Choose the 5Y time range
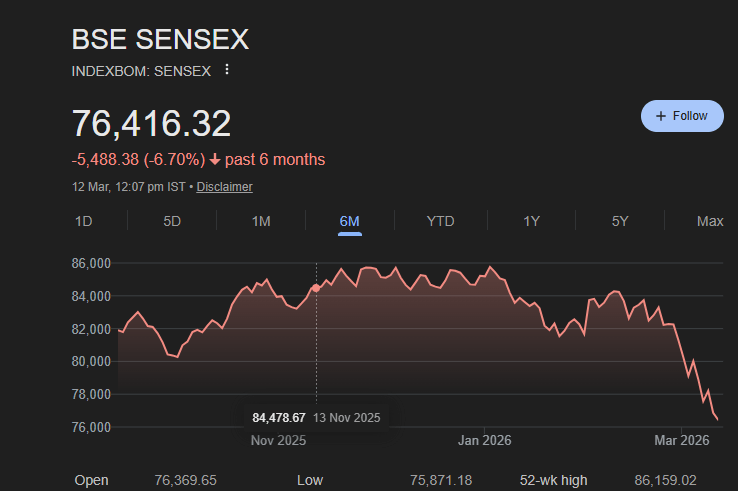Screen dimensions: 738x491 (620, 221)
